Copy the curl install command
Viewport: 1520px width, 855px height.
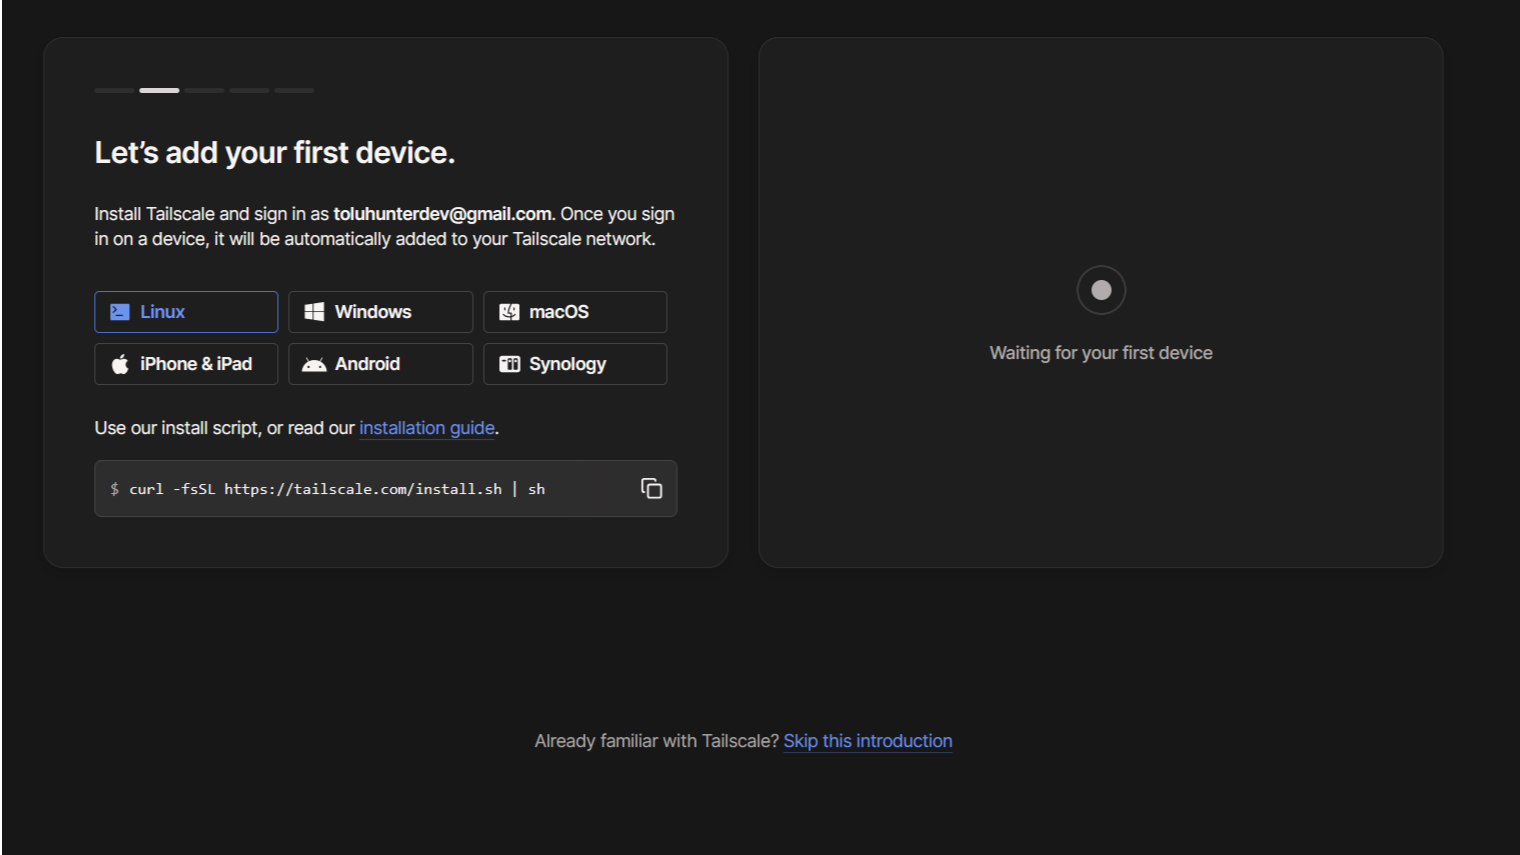coord(651,488)
